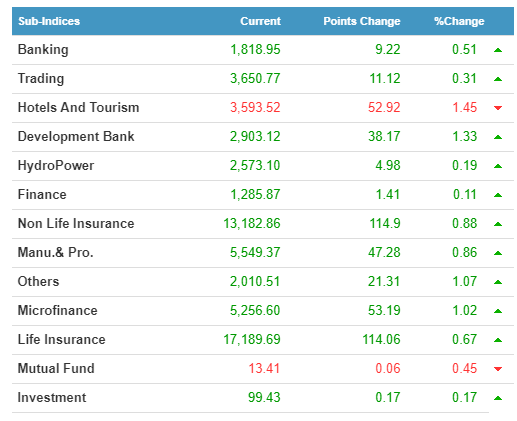Click the Others points change 21.31

pos(384,281)
